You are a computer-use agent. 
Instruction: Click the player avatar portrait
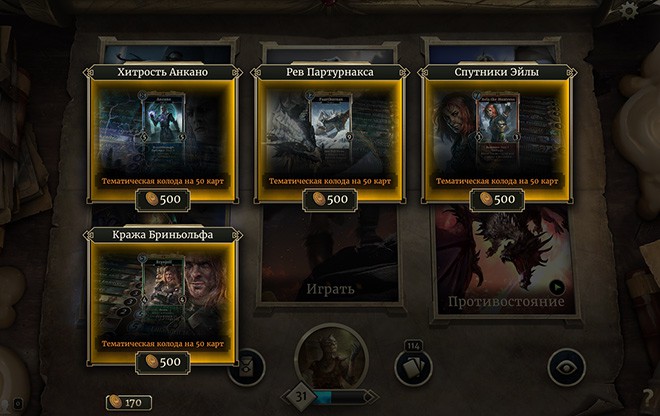click(331, 358)
